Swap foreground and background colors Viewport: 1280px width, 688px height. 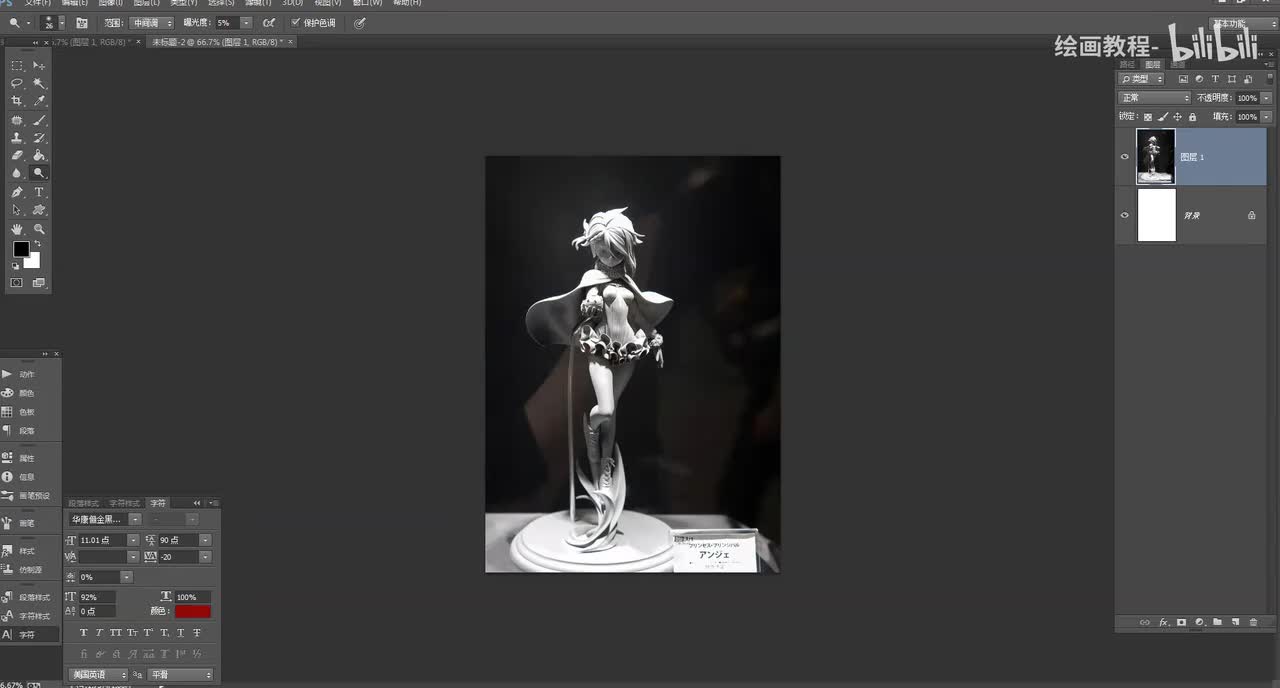(x=38, y=244)
